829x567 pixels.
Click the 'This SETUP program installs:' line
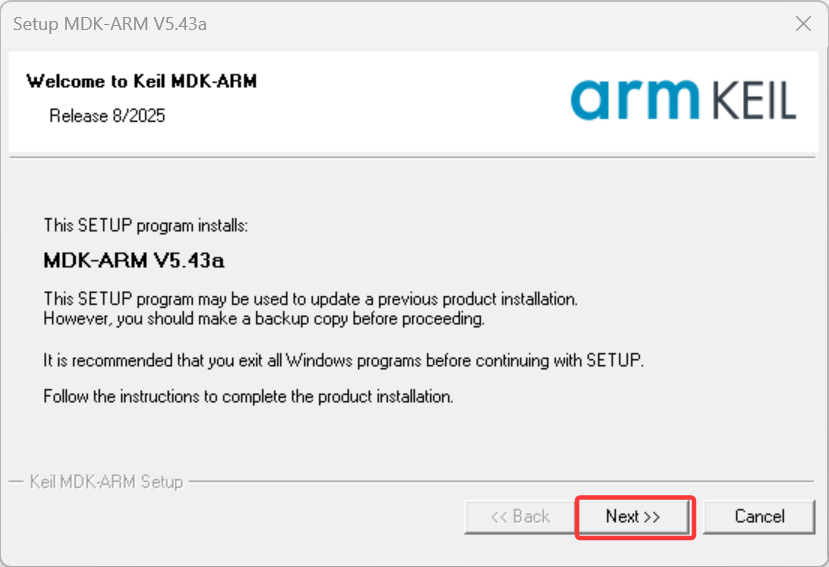[145, 226]
